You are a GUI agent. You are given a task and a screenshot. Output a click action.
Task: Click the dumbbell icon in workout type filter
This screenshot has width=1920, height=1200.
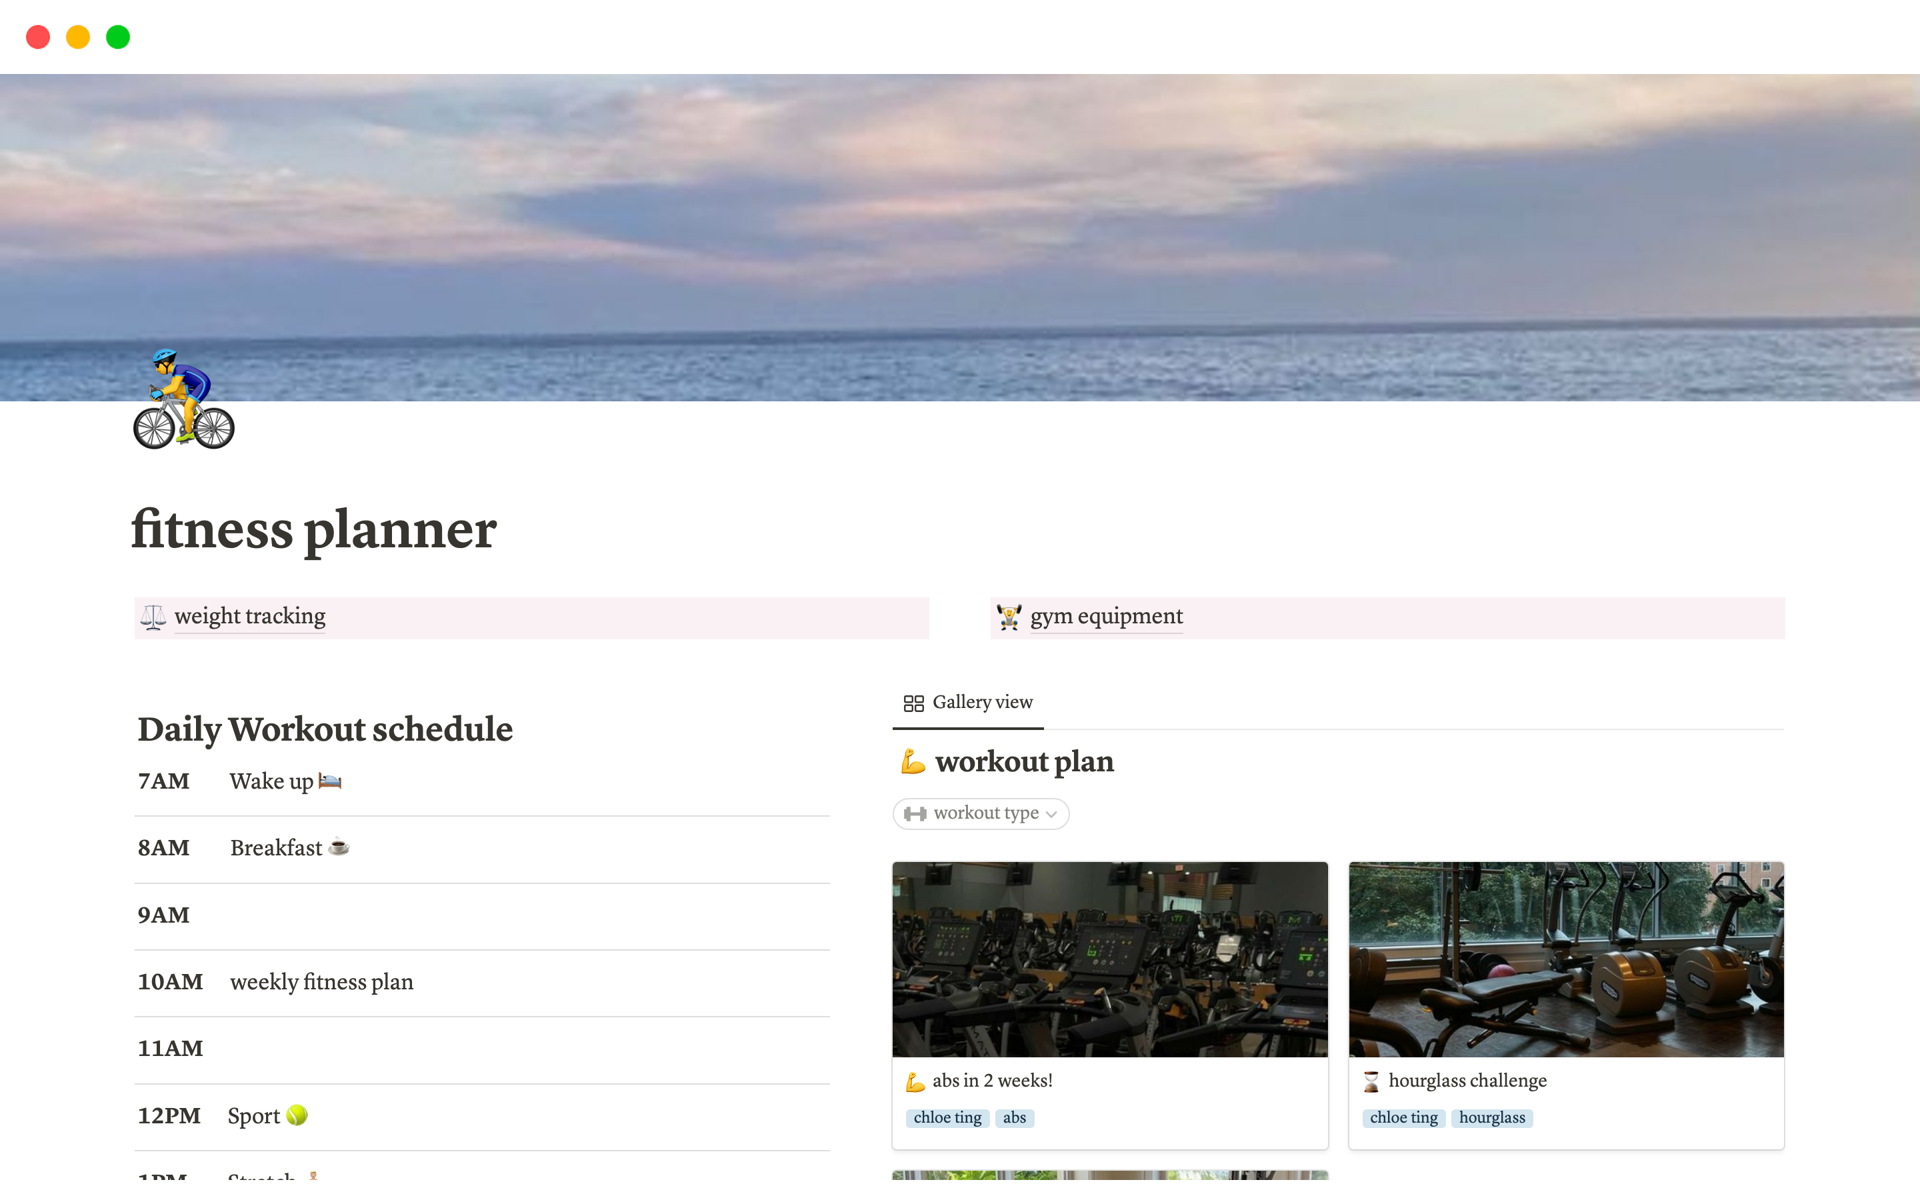[x=915, y=814]
